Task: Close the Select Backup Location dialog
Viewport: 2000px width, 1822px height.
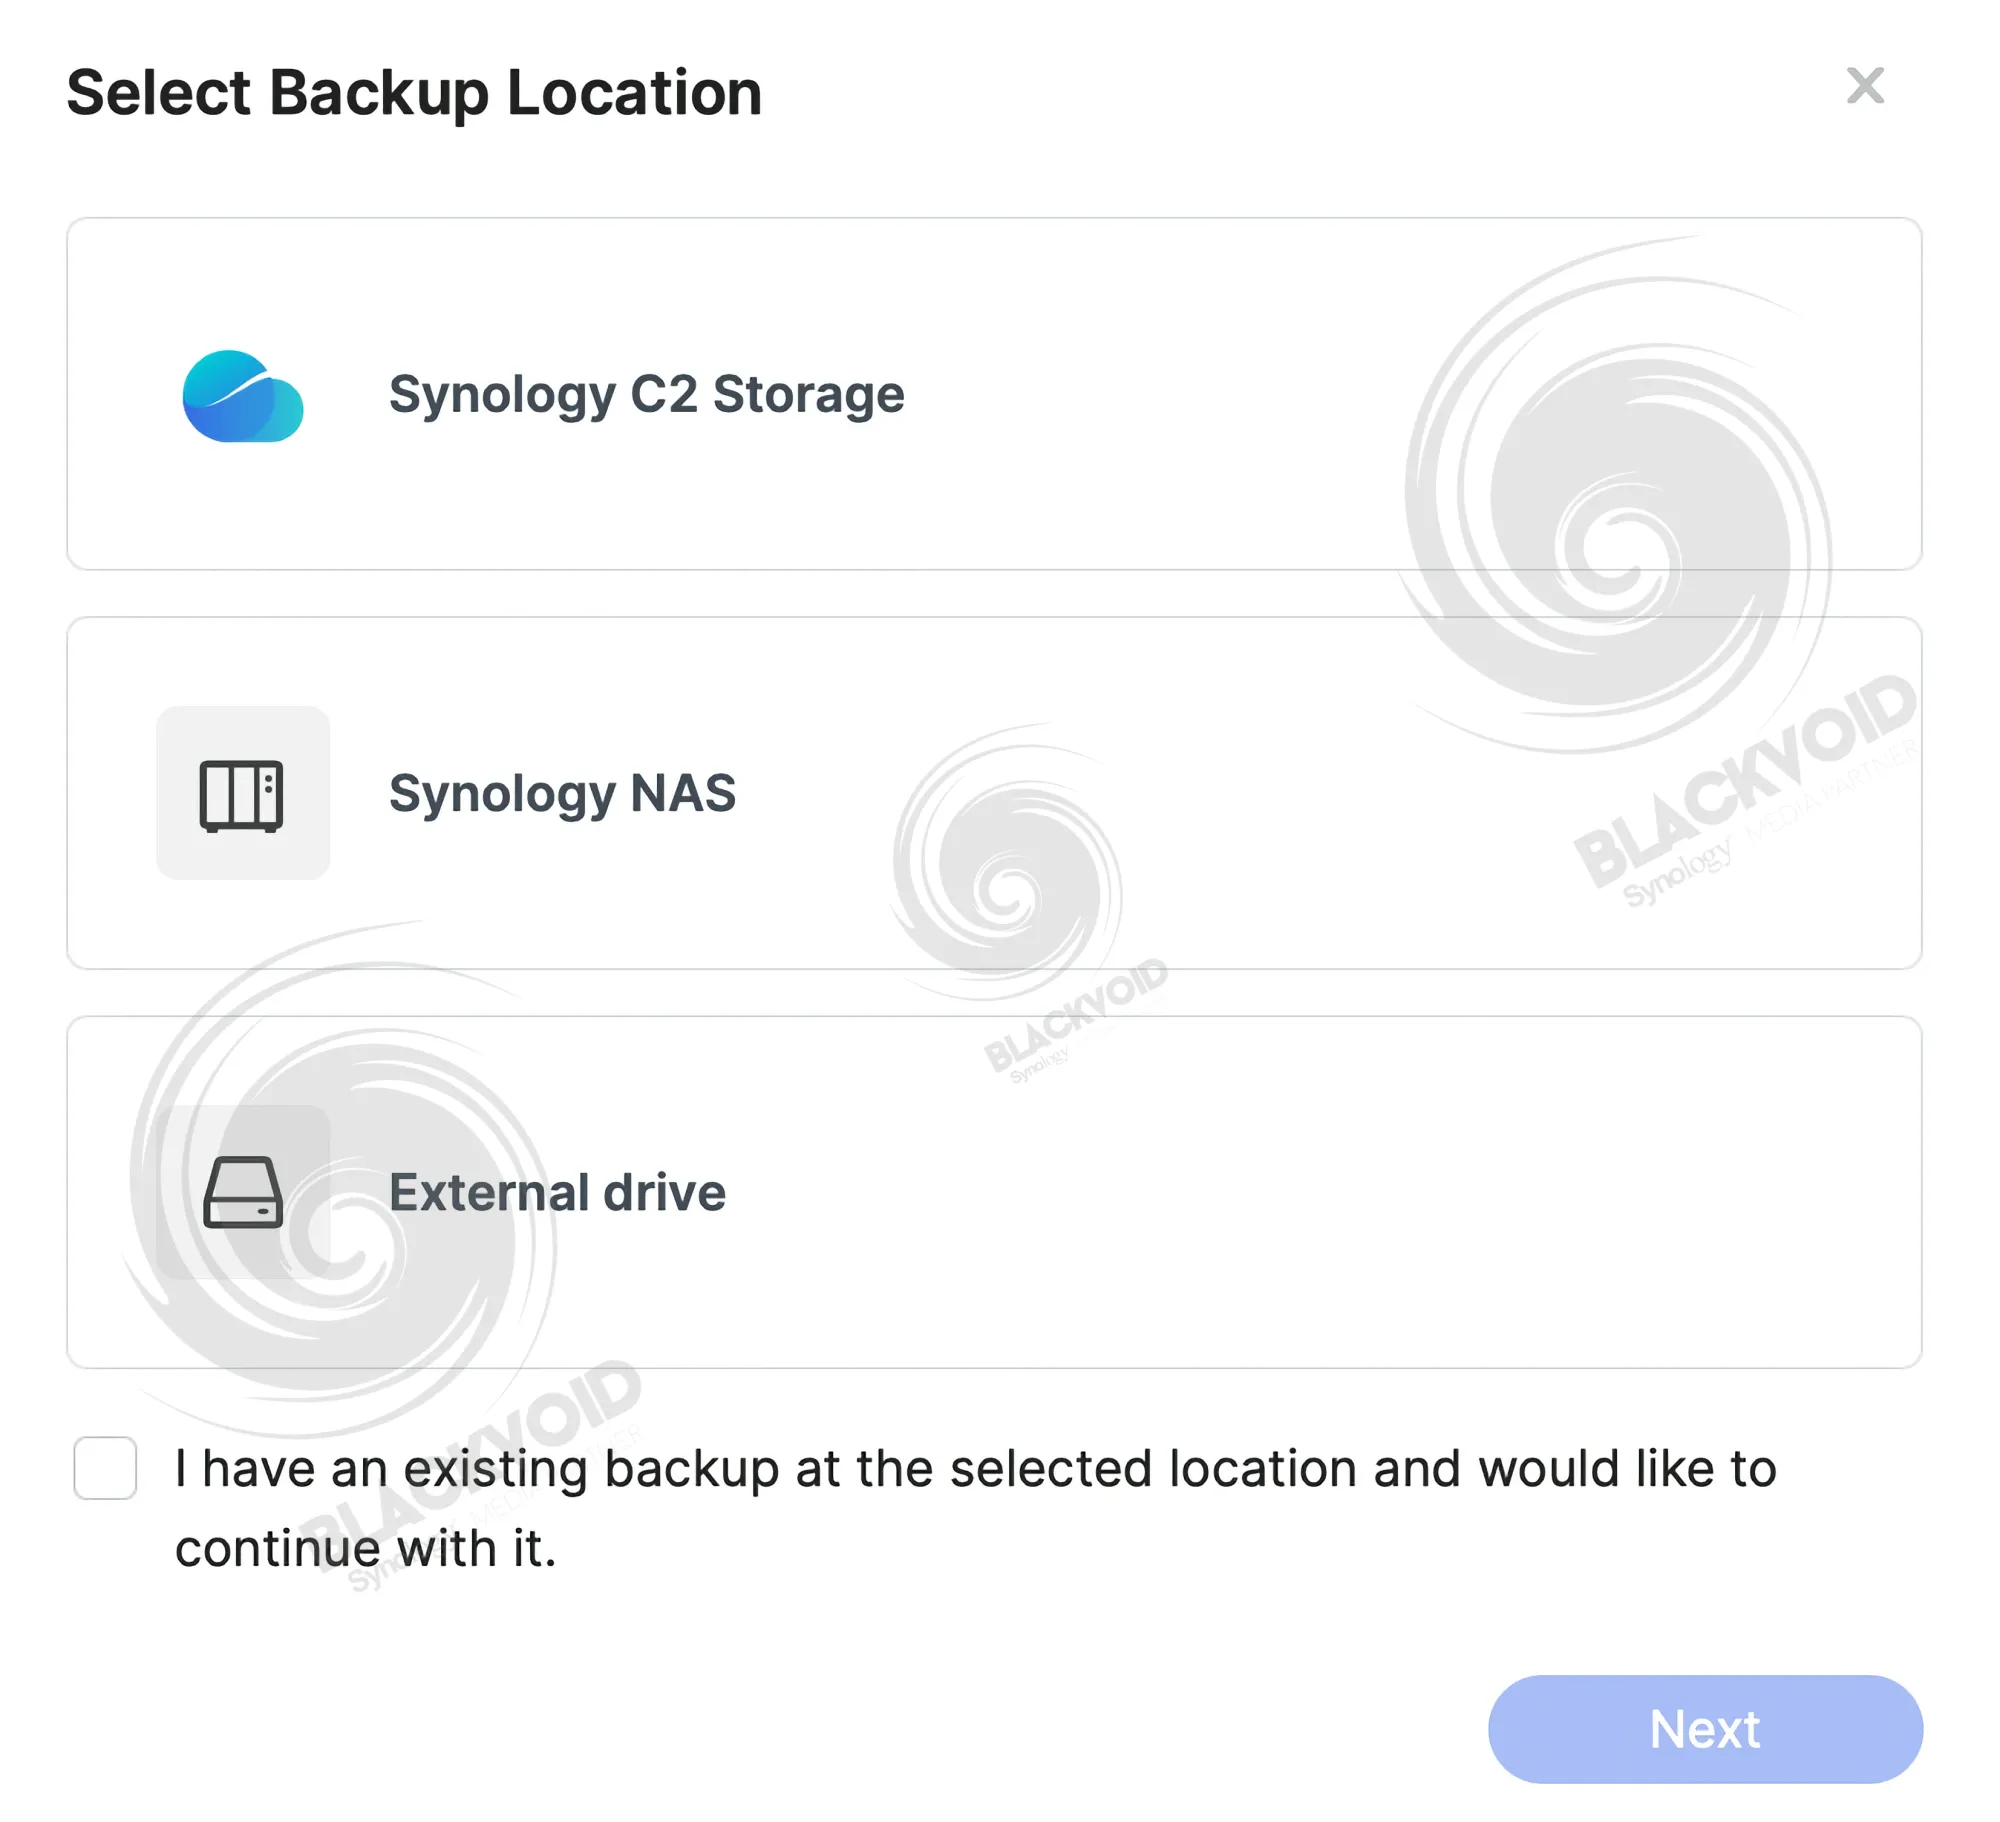Action: 1865,86
